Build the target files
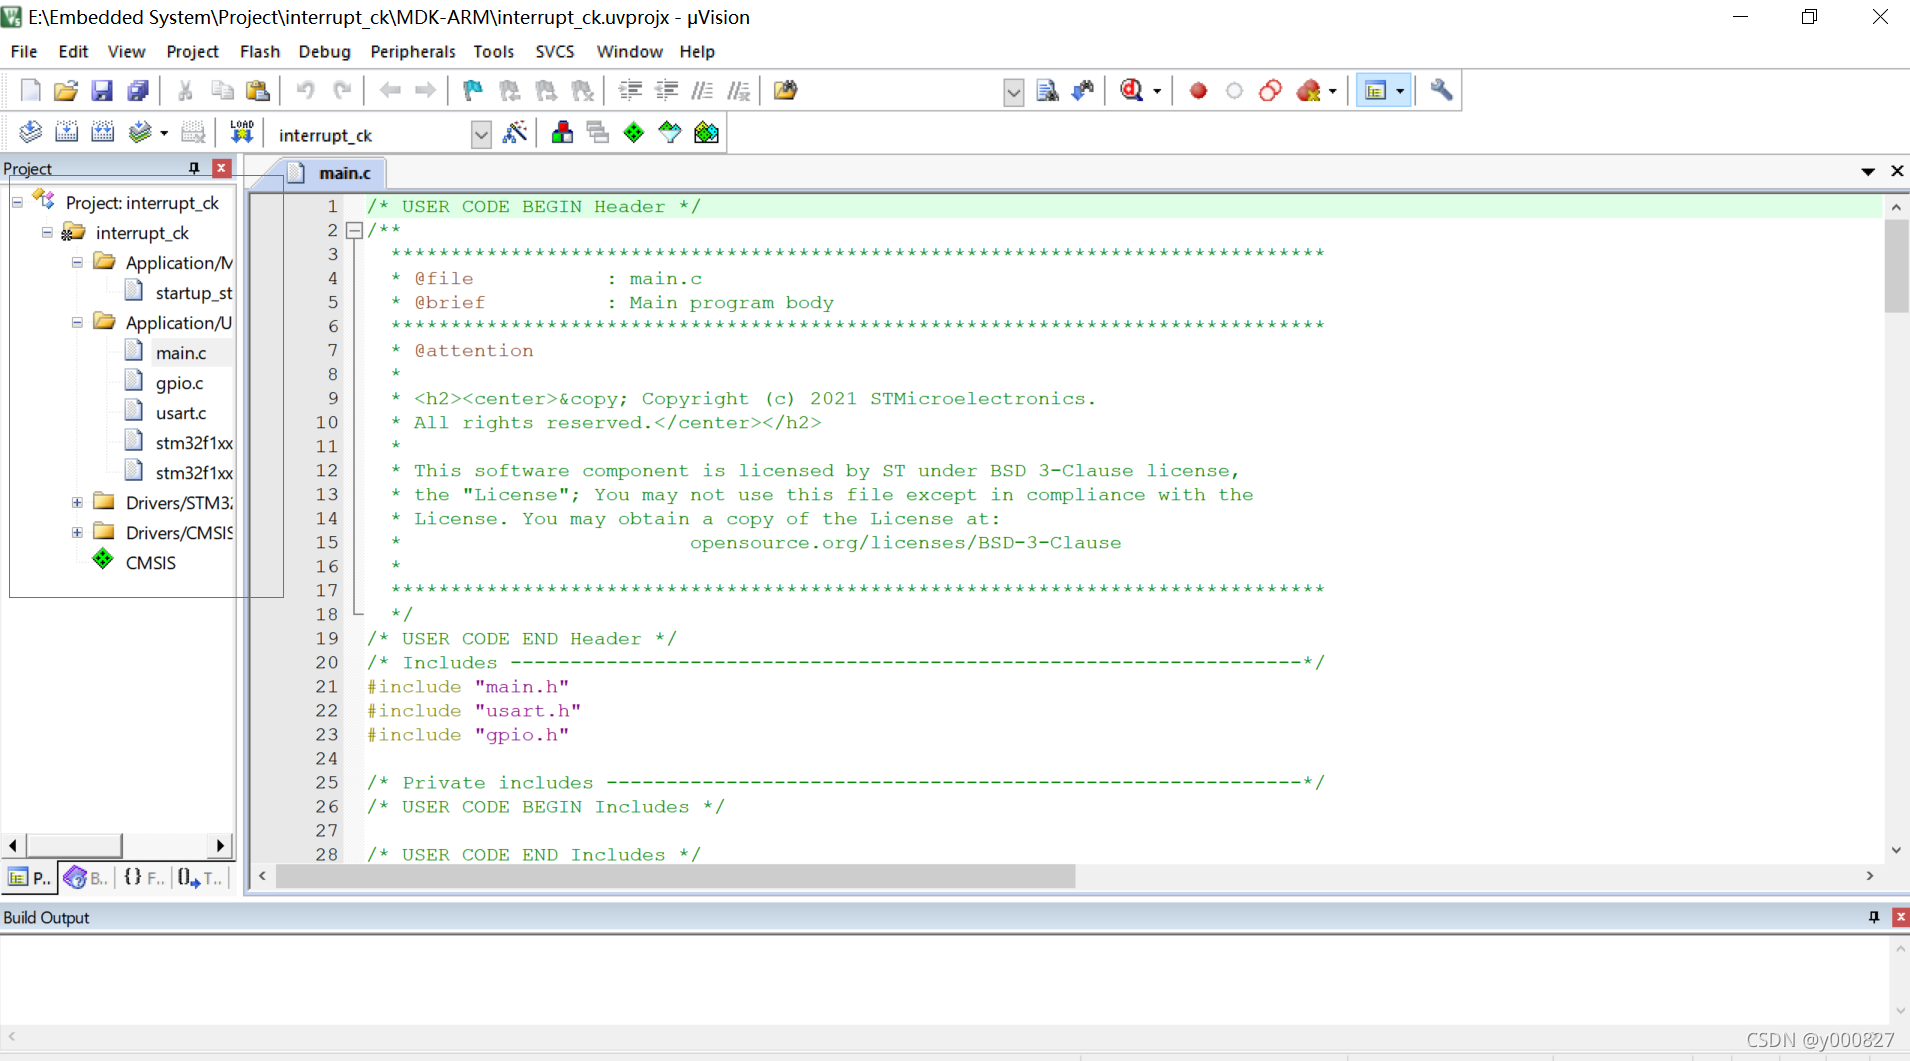1910x1061 pixels. tap(66, 132)
